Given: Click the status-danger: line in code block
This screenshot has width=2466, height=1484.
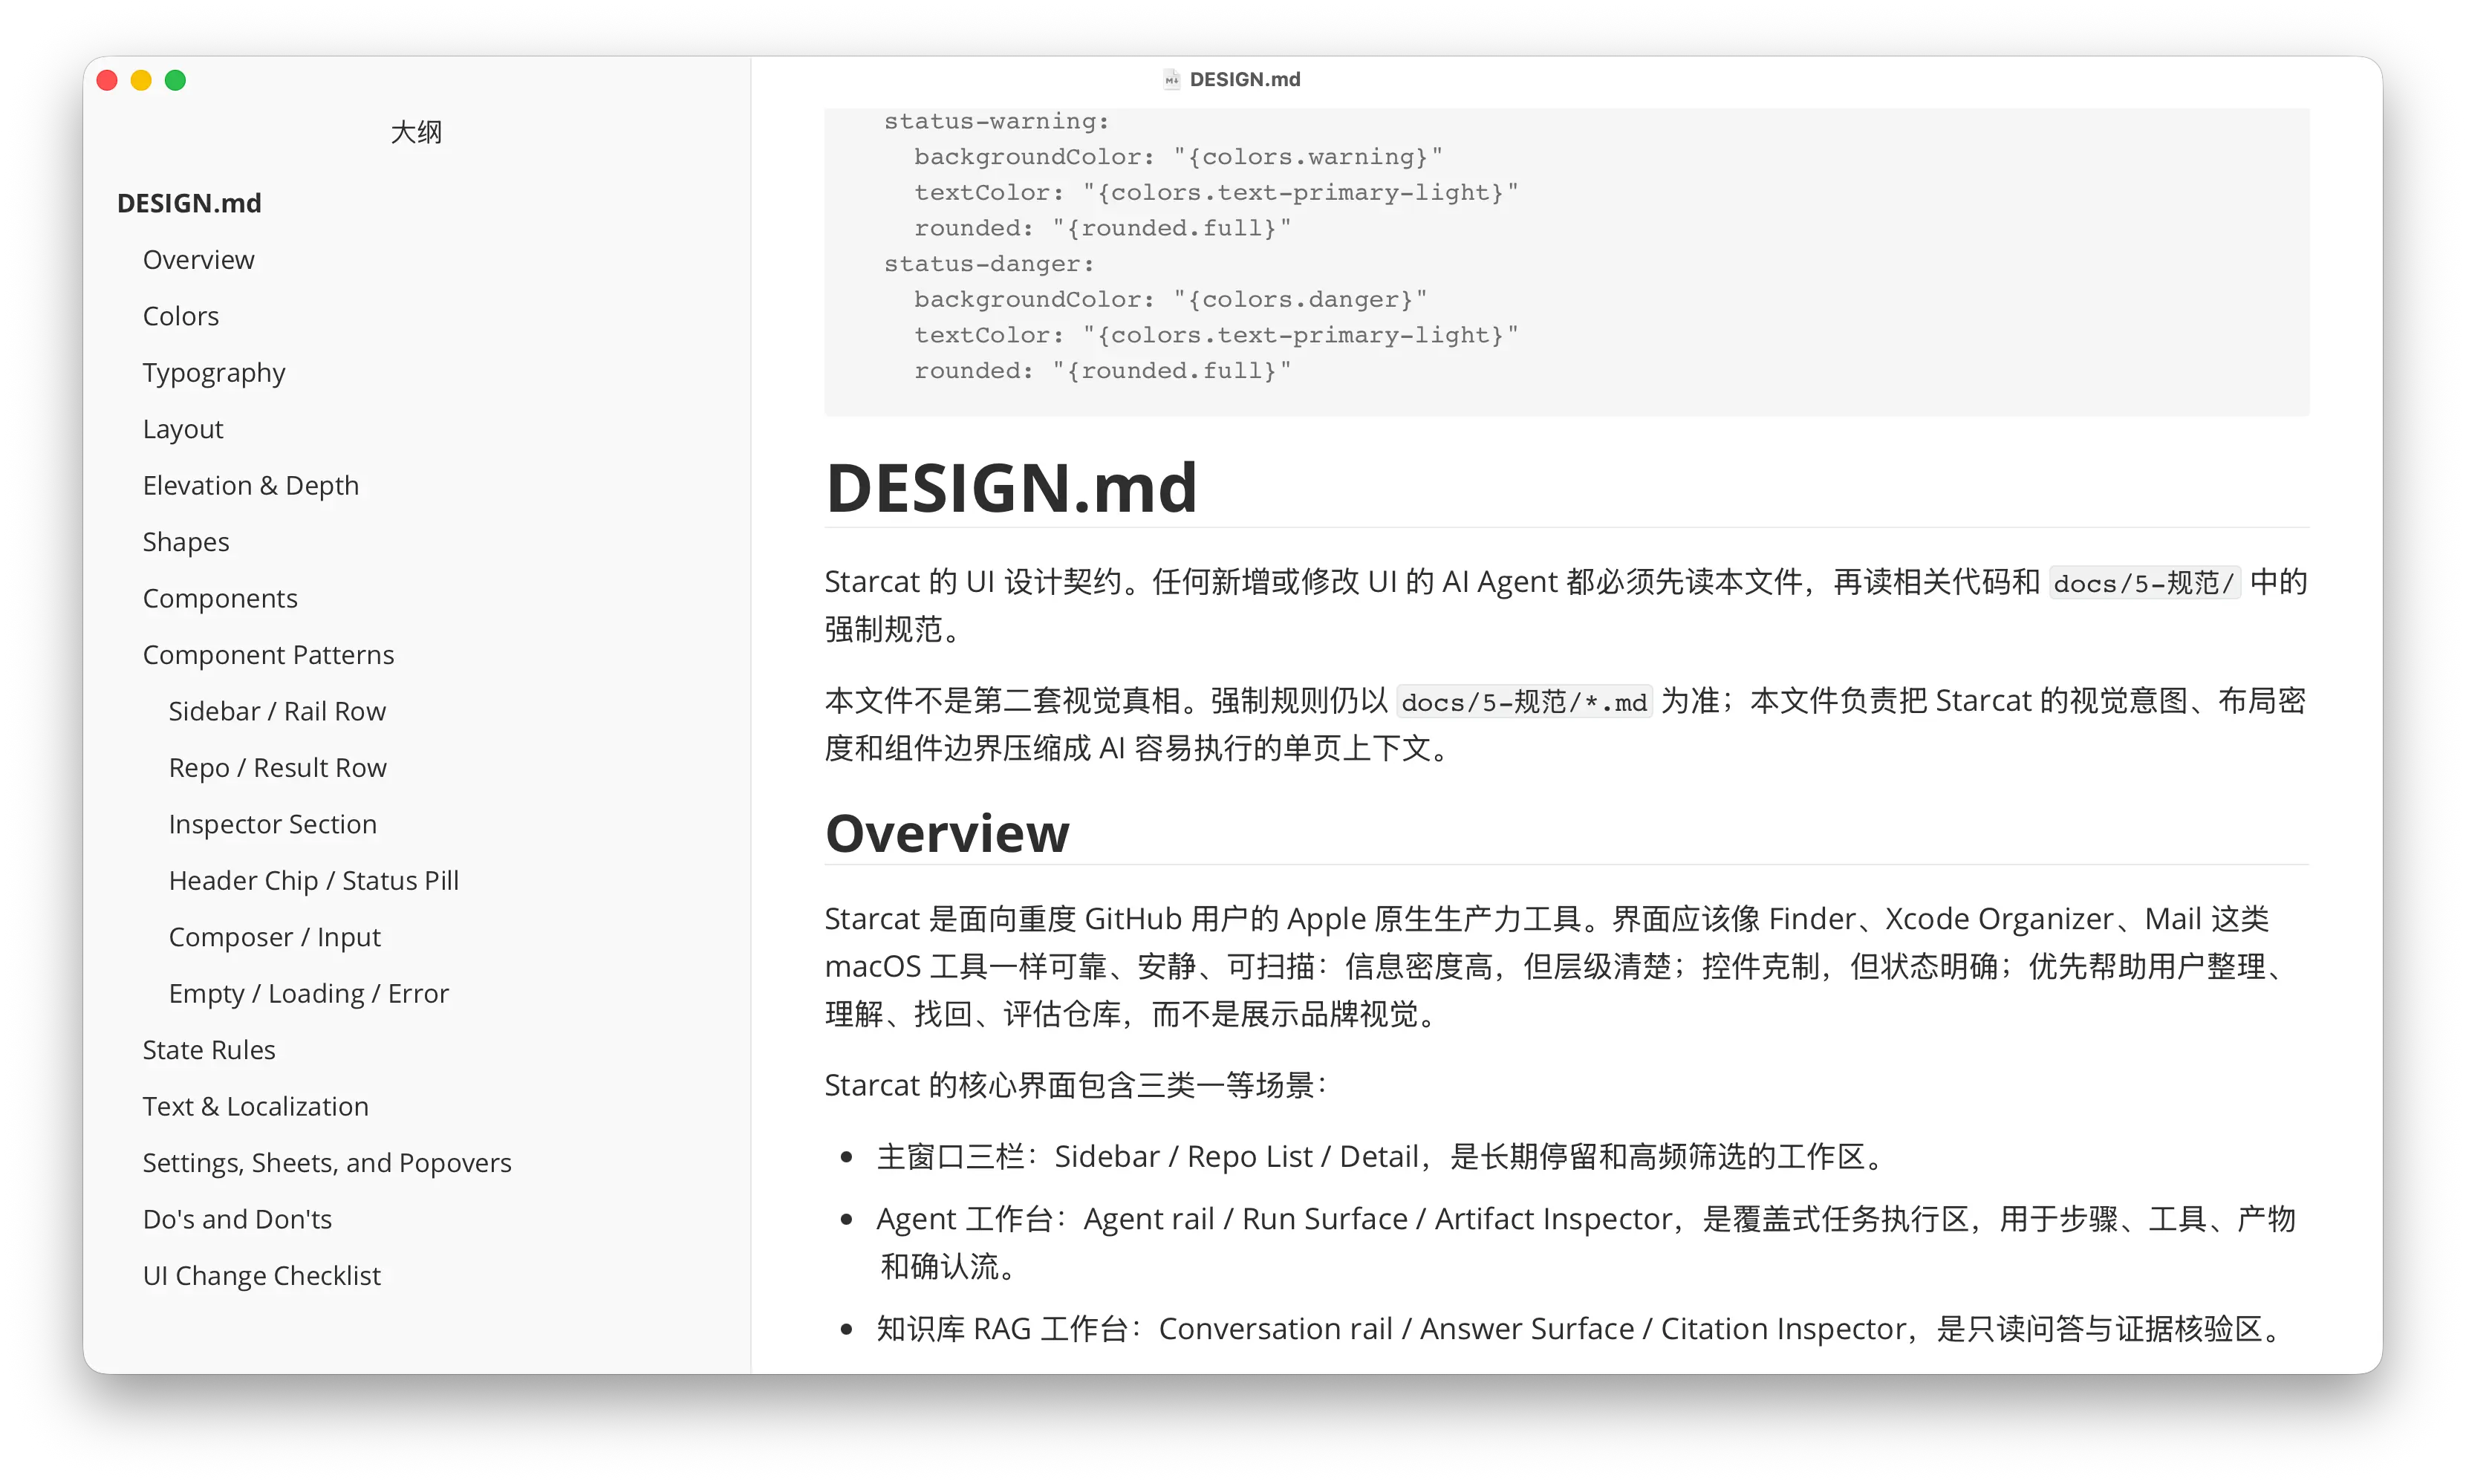Looking at the screenshot, I should pyautogui.click(x=989, y=264).
